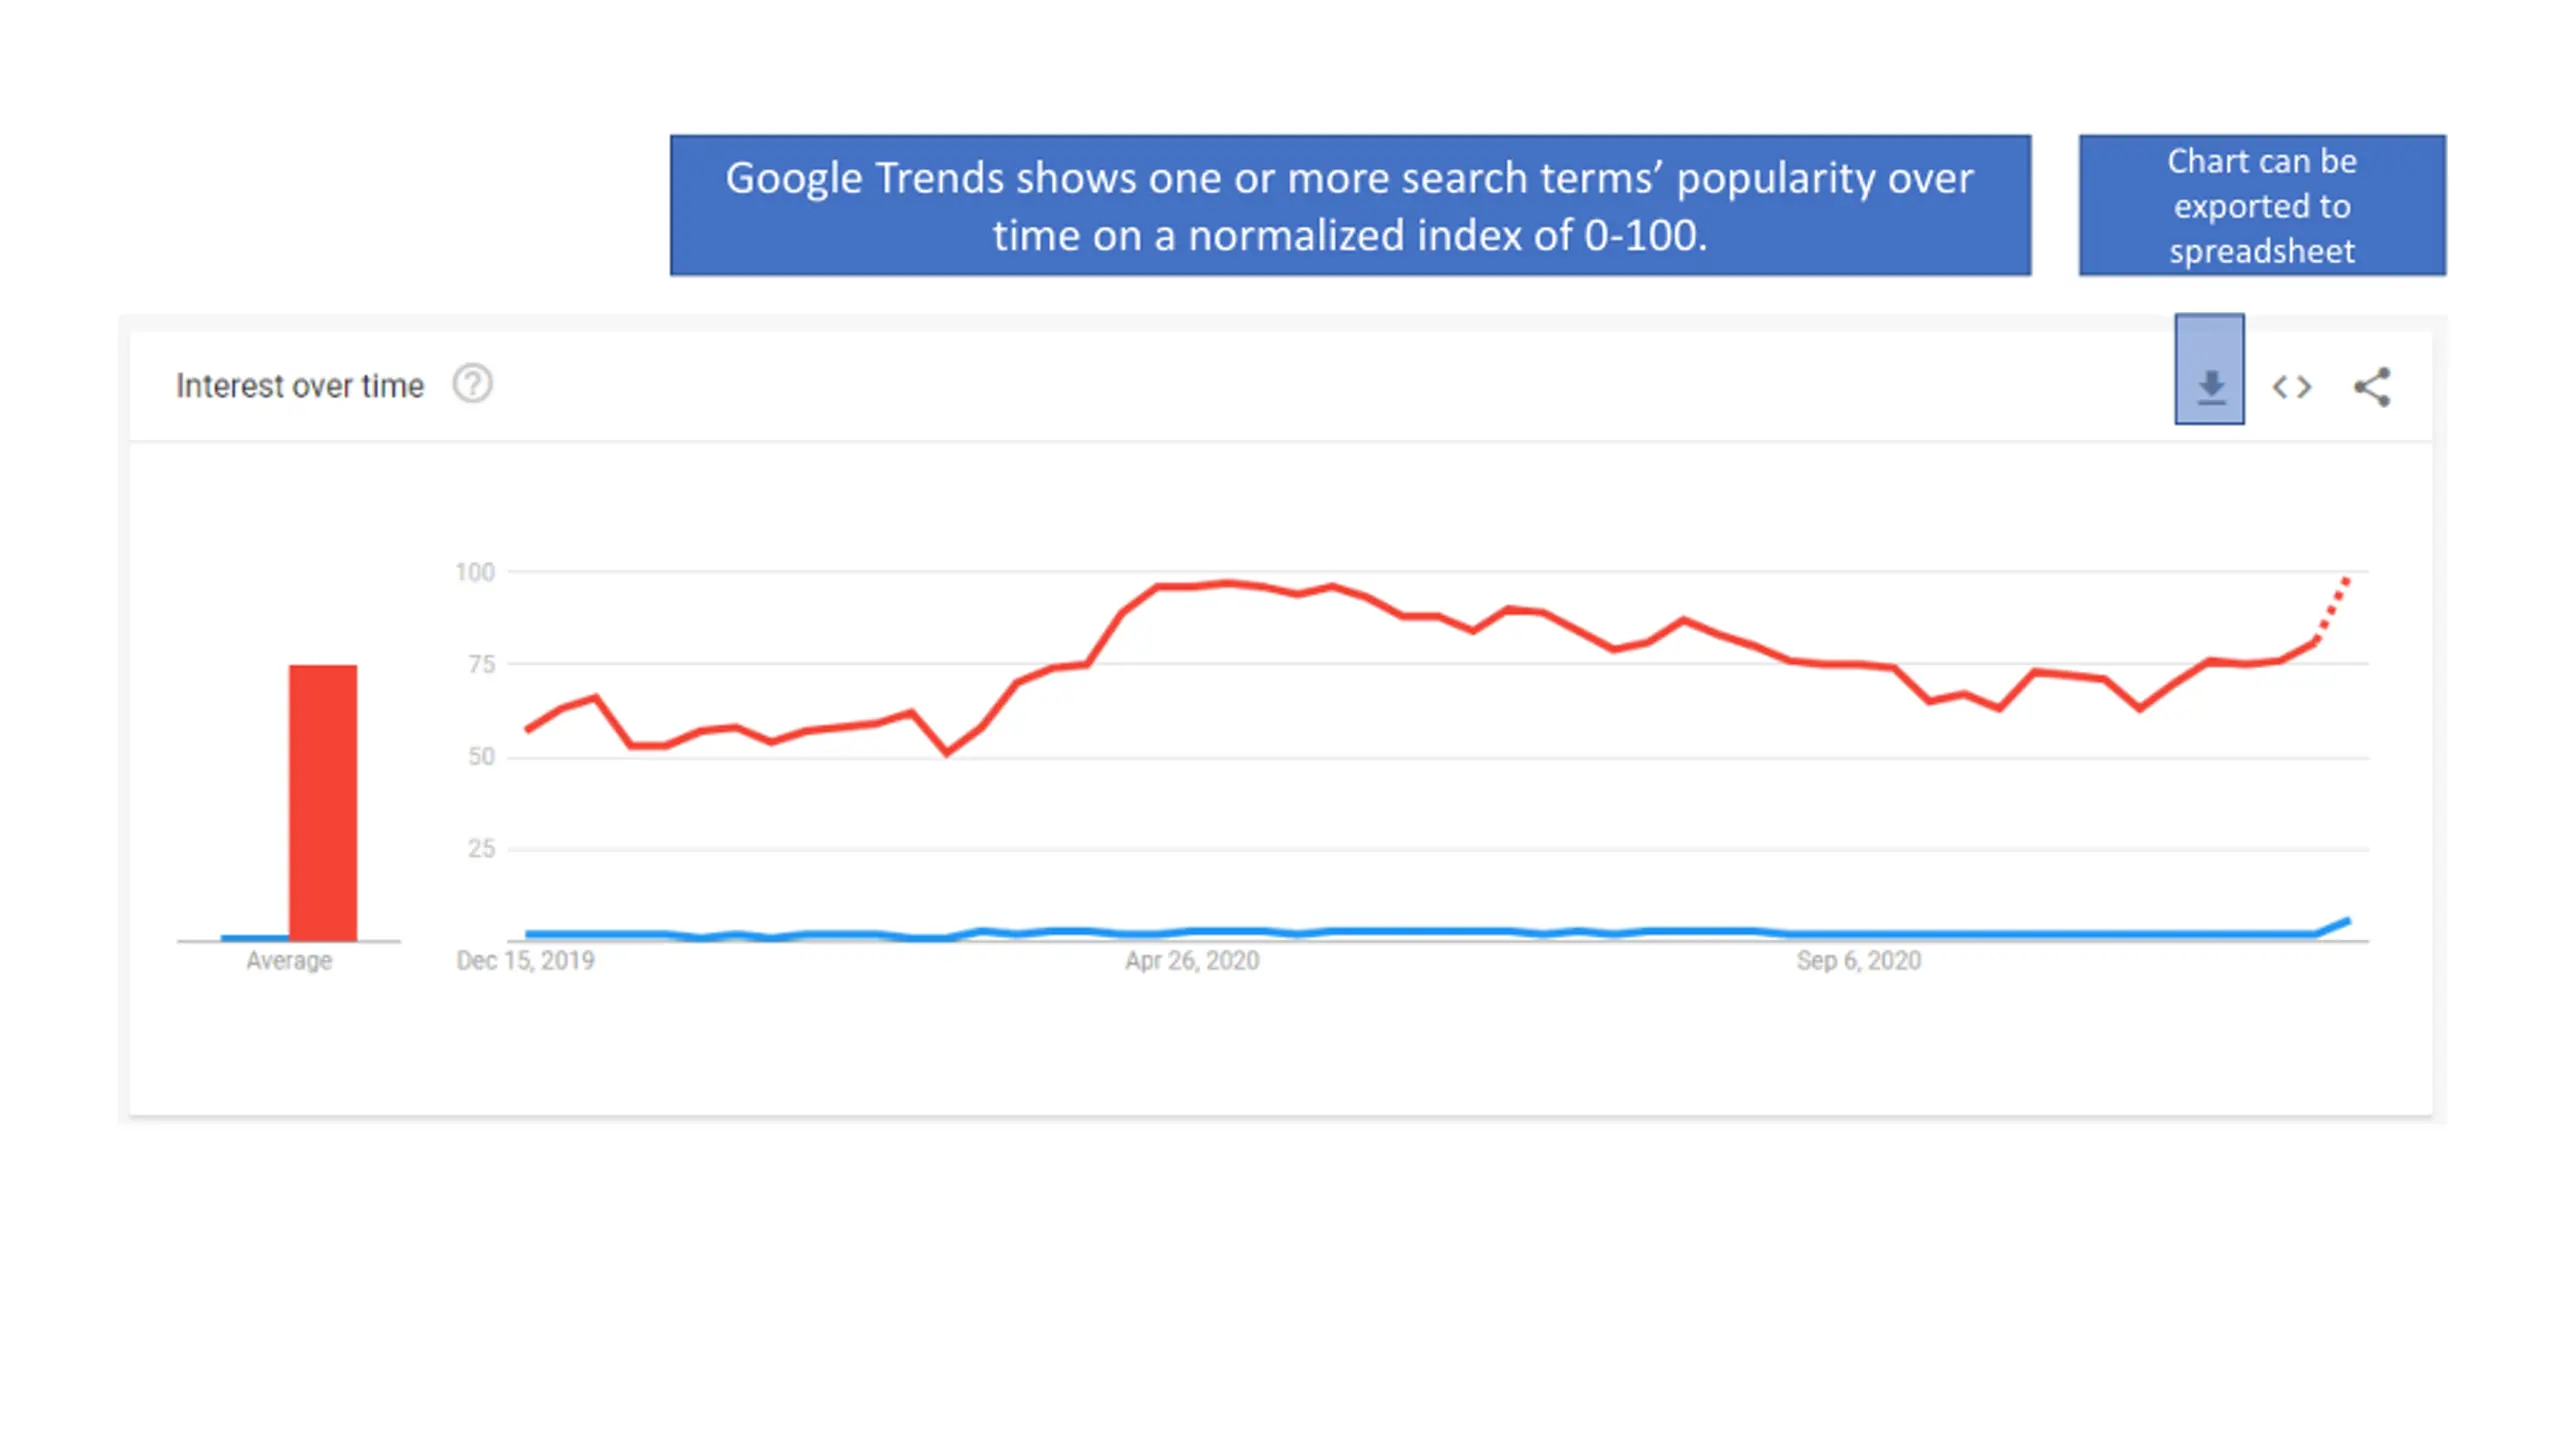Screen dimensions: 2560x1440
Task: Click the Interest over time heading
Action: coord(300,386)
